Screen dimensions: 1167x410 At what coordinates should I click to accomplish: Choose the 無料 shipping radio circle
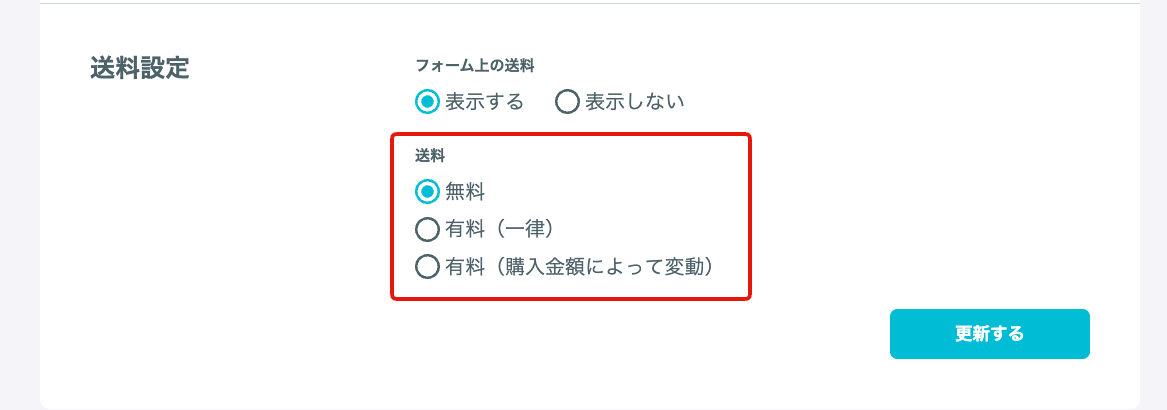pyautogui.click(x=426, y=192)
